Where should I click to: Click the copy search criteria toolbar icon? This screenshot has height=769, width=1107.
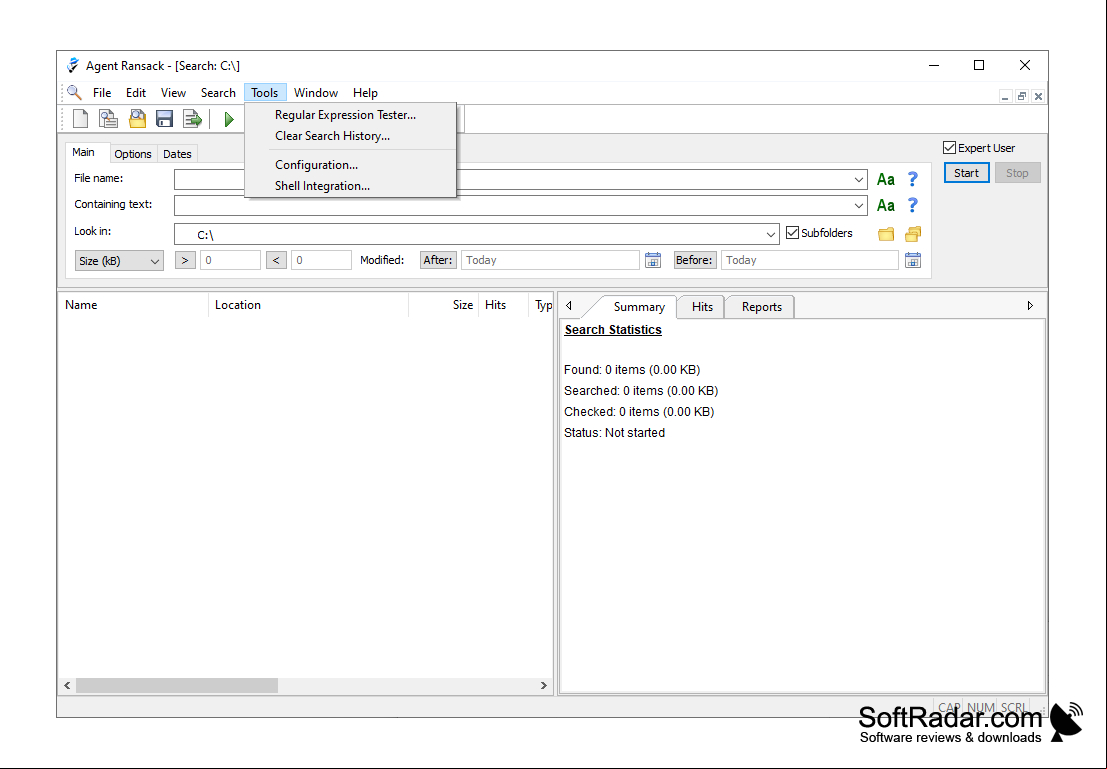(x=108, y=119)
